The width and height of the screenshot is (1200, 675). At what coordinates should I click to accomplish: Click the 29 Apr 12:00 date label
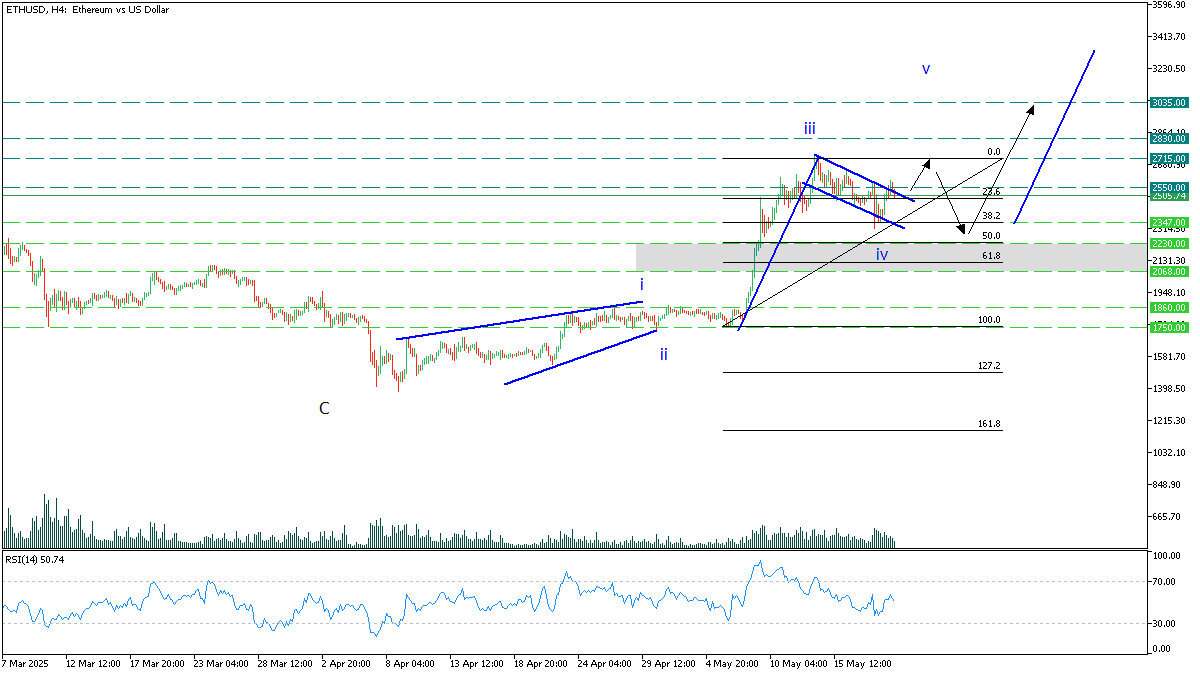click(x=669, y=663)
